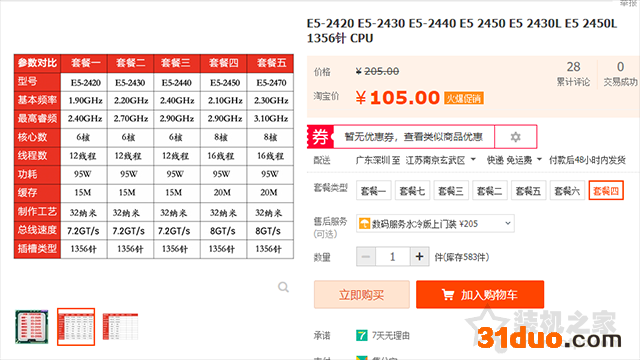Viewport: 640px width, 360px height.
Task: Click the gear icon in coupon bar
Action: coord(516,137)
